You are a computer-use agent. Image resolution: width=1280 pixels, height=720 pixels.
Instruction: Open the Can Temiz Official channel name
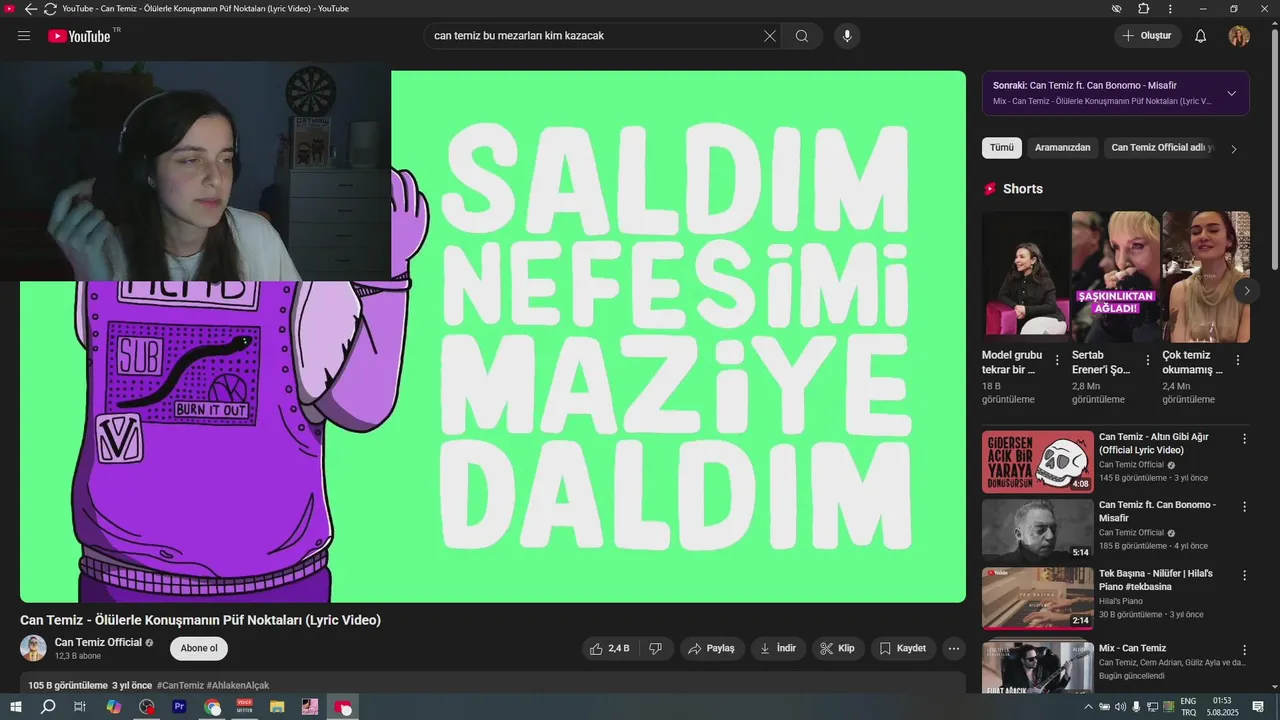[98, 642]
